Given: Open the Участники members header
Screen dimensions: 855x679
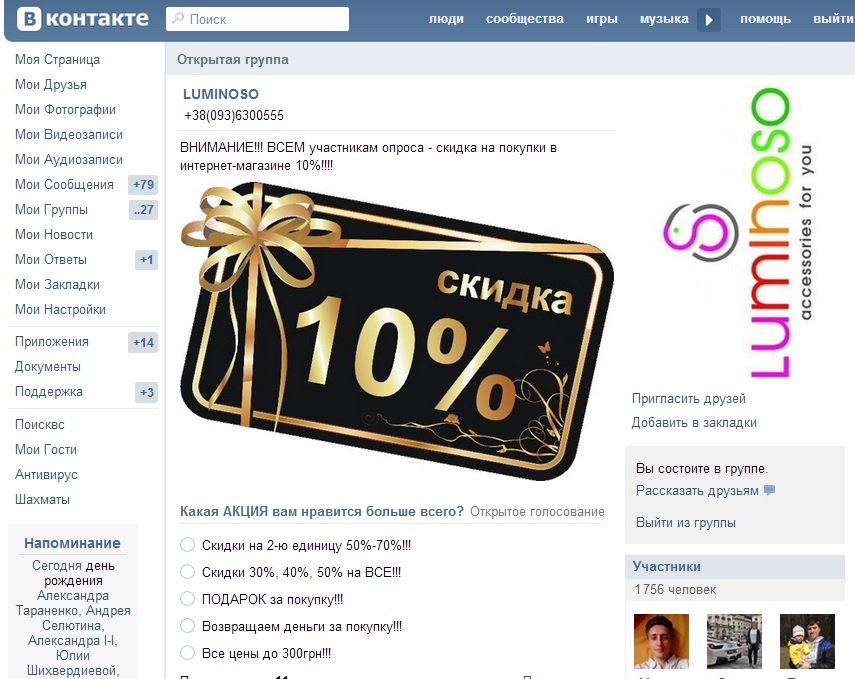Looking at the screenshot, I should 735,567.
